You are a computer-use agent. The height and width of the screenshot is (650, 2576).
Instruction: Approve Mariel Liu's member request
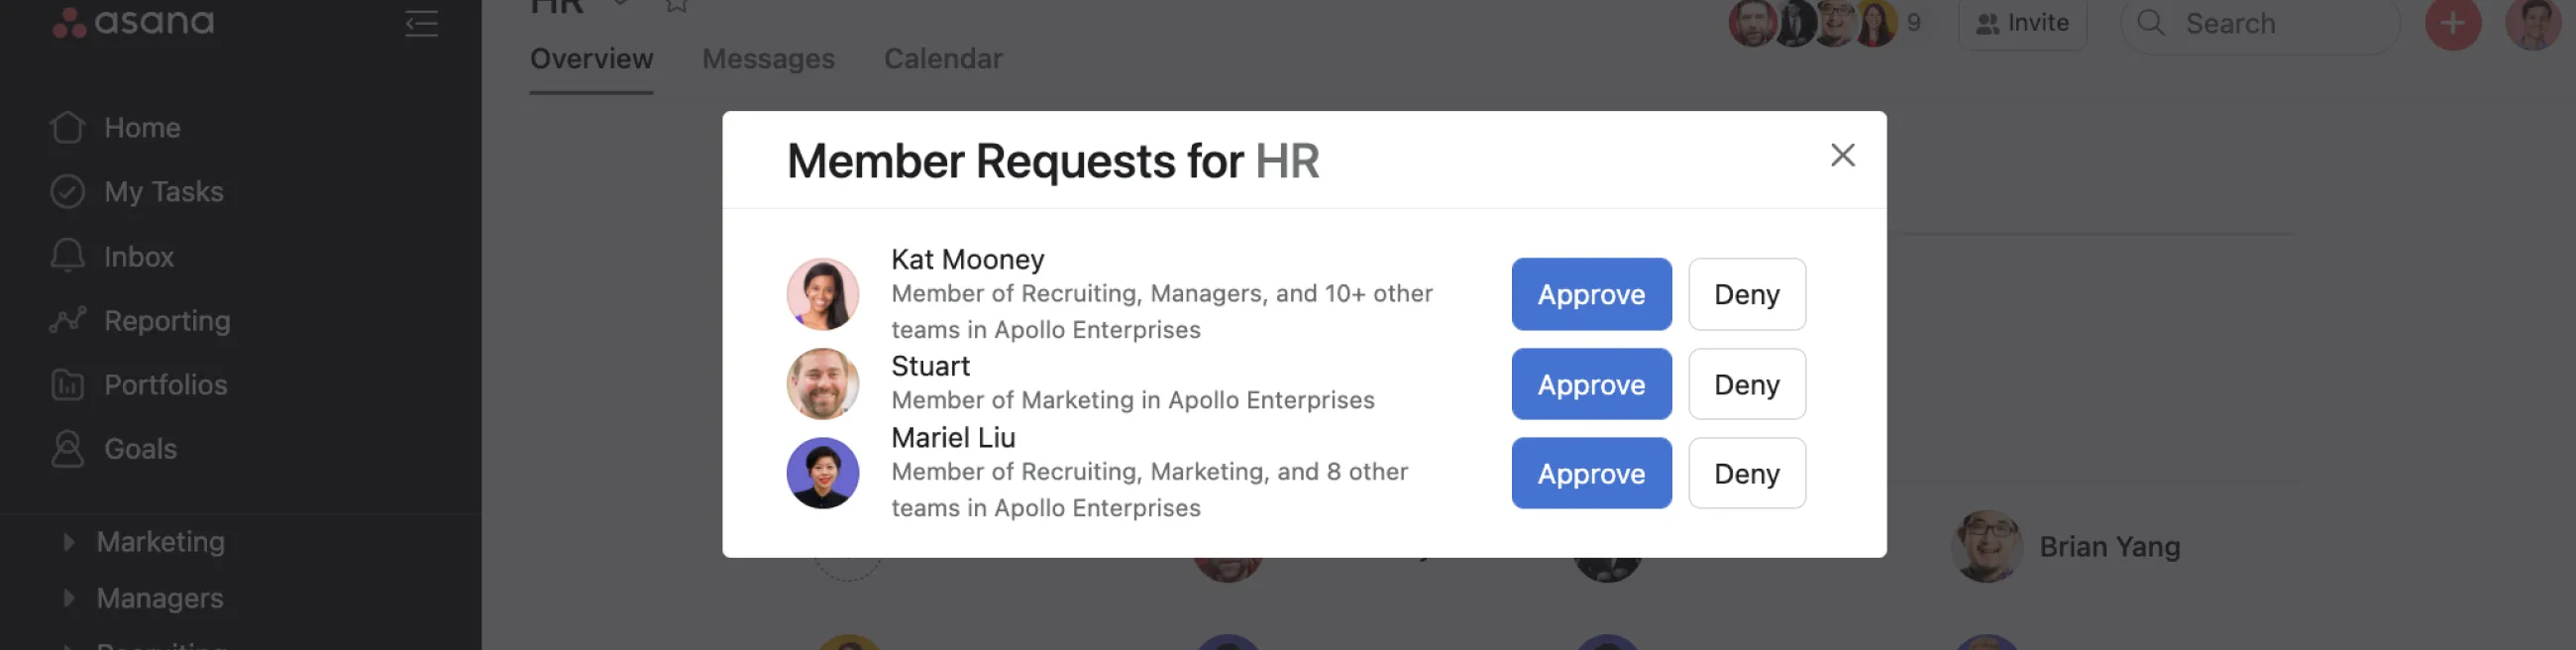coord(1590,473)
